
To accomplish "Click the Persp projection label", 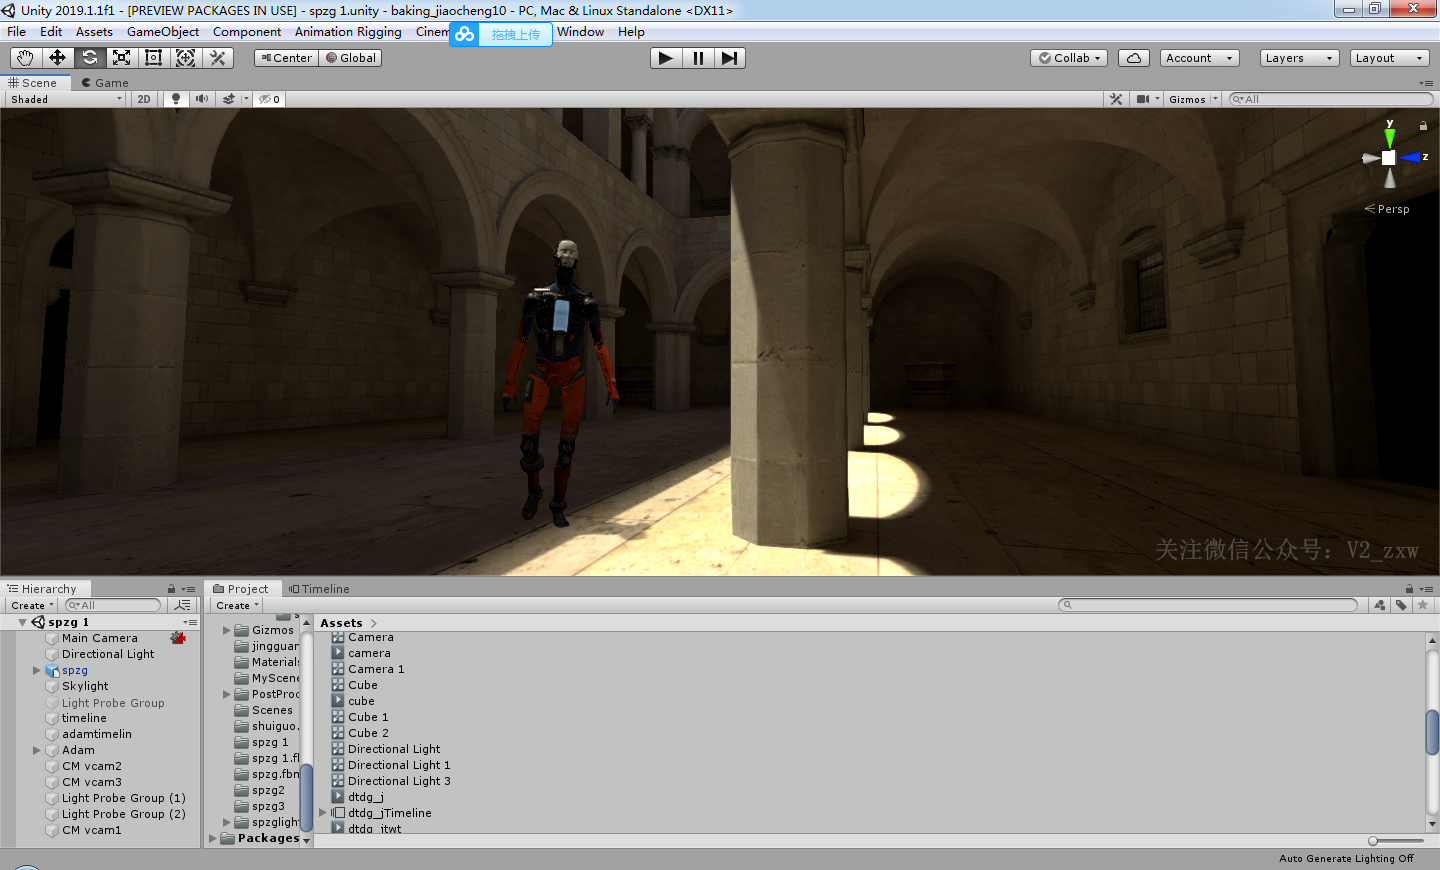I will pos(1387,209).
